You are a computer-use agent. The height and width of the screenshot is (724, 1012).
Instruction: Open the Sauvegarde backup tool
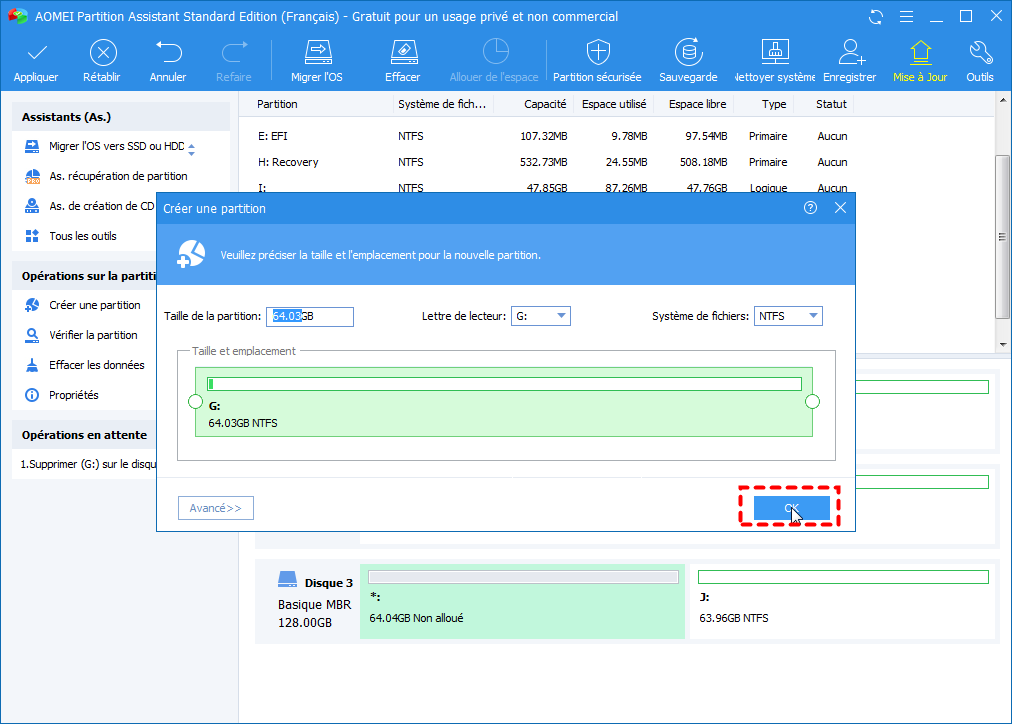tap(688, 53)
